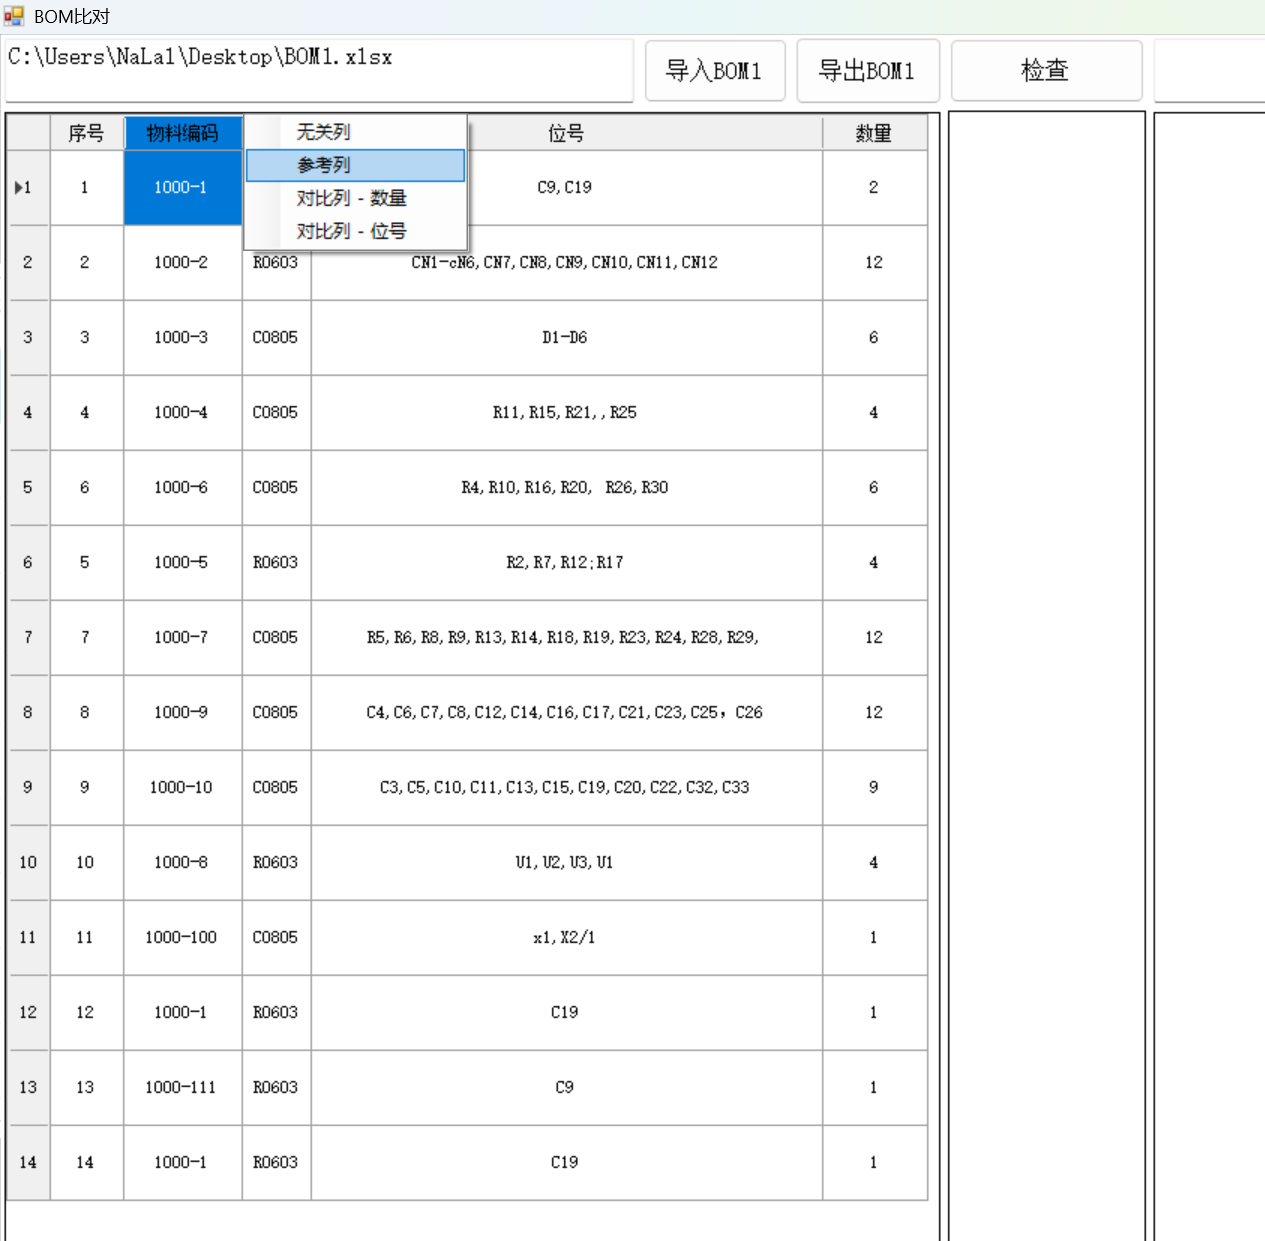Screen dimensions: 1265x1241
Task: Click the cell starting with C3, C5, C10
Action: [566, 788]
